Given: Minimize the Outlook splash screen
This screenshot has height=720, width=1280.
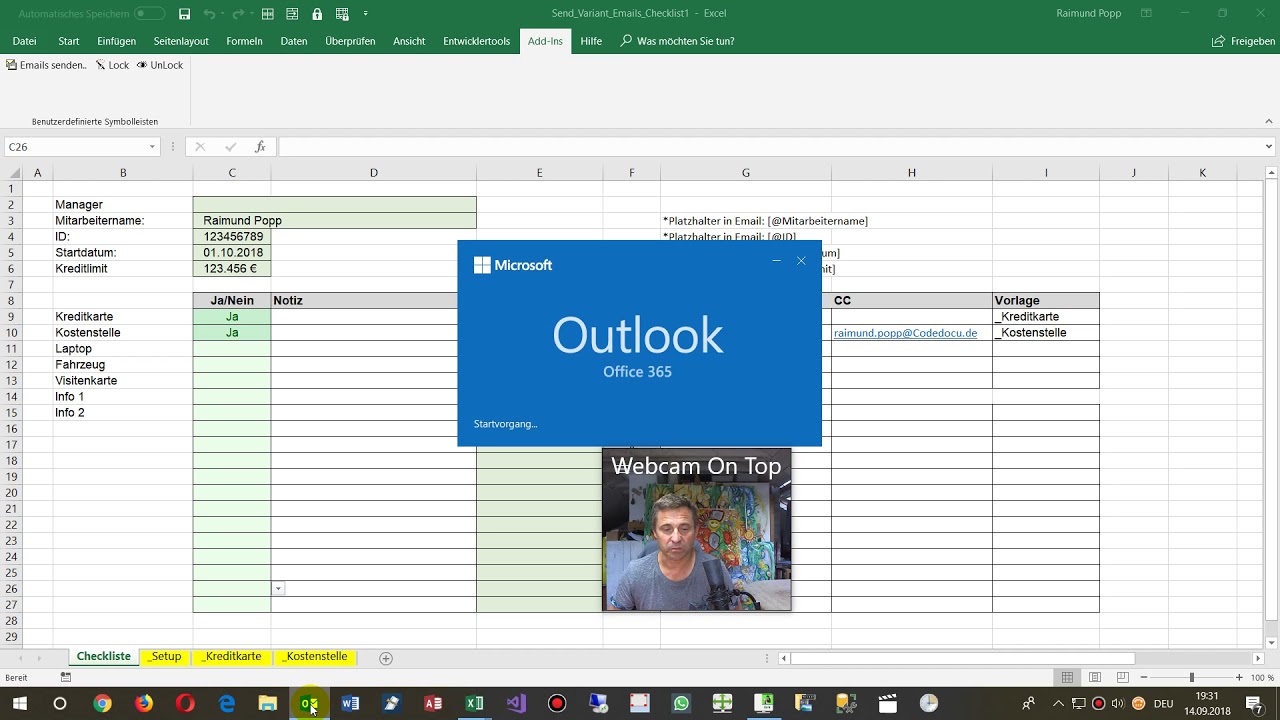Looking at the screenshot, I should (776, 261).
